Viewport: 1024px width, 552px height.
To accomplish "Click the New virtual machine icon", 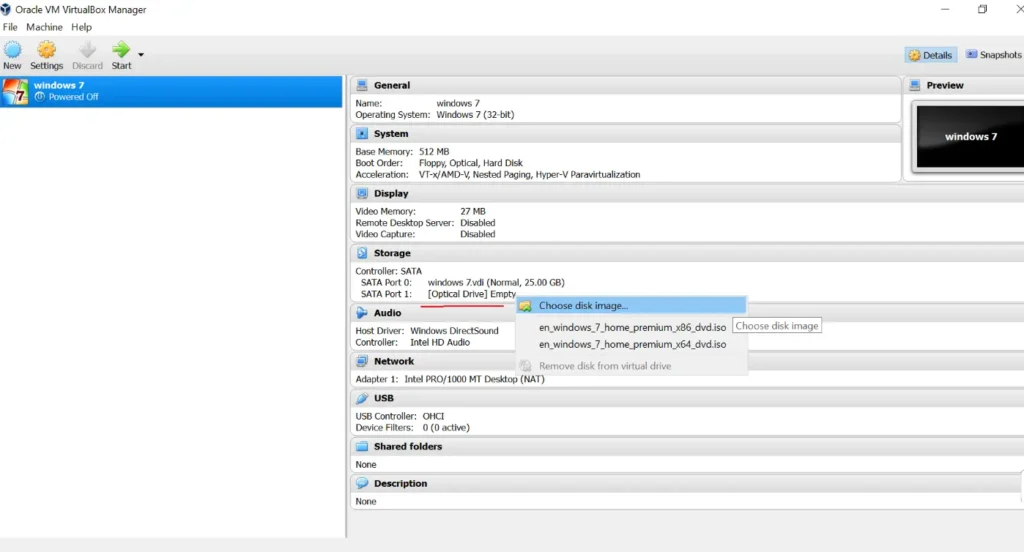I will pyautogui.click(x=12, y=50).
